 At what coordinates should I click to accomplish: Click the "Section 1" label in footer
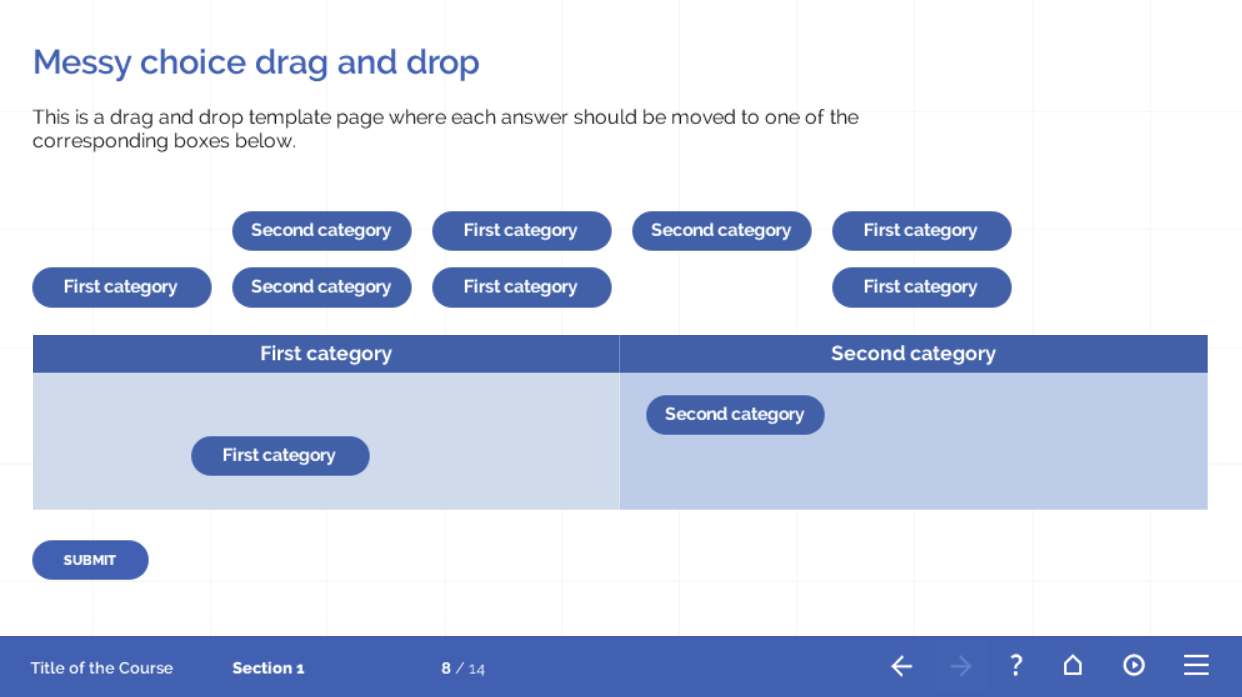[x=268, y=668]
